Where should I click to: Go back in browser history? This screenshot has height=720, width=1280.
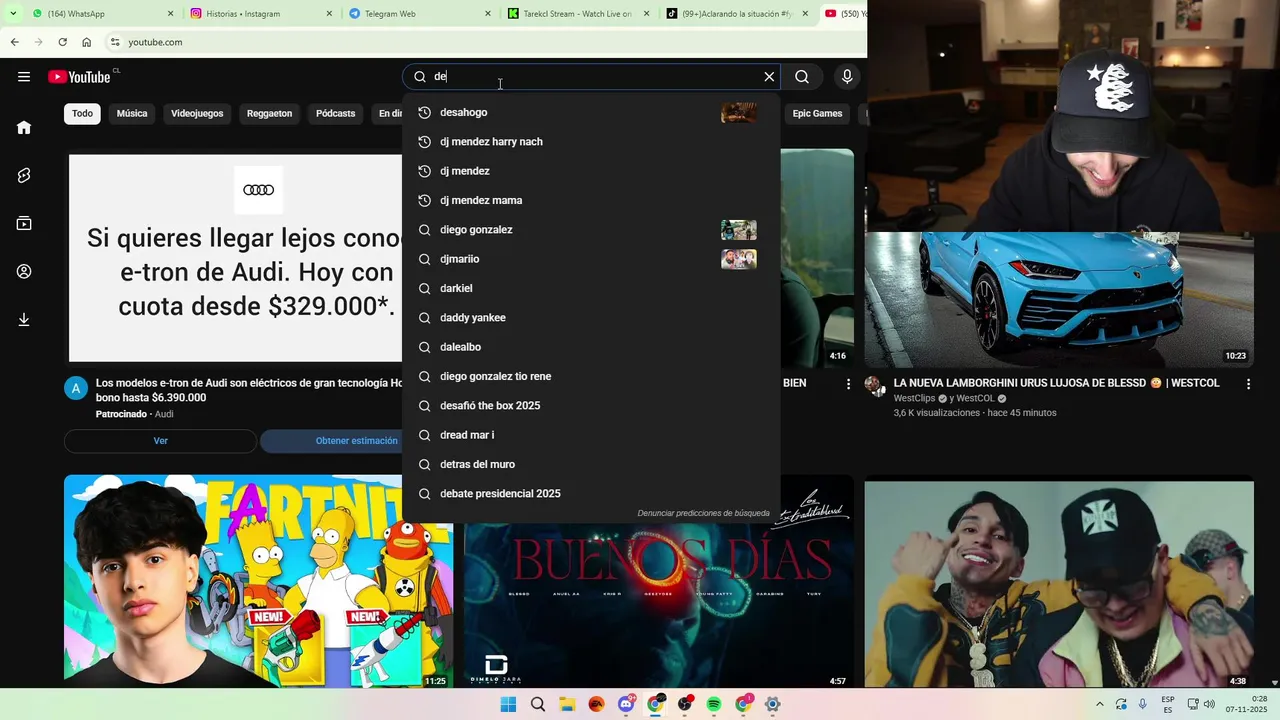click(x=14, y=42)
